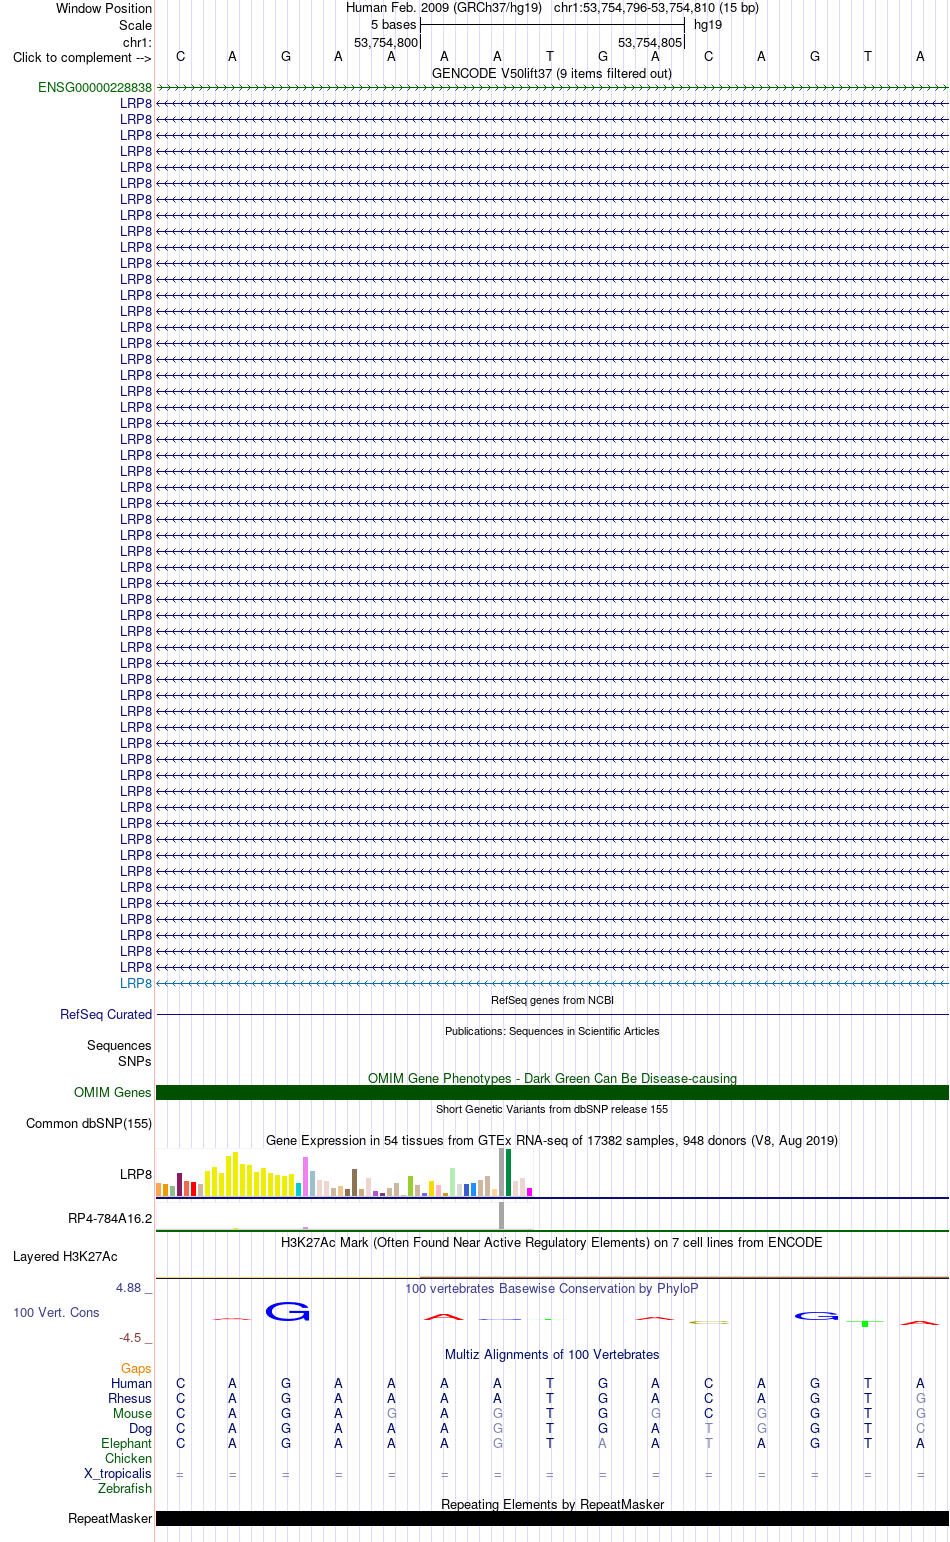Click the Window Position label
Viewport: 950px width, 1542px height.
tap(104, 8)
